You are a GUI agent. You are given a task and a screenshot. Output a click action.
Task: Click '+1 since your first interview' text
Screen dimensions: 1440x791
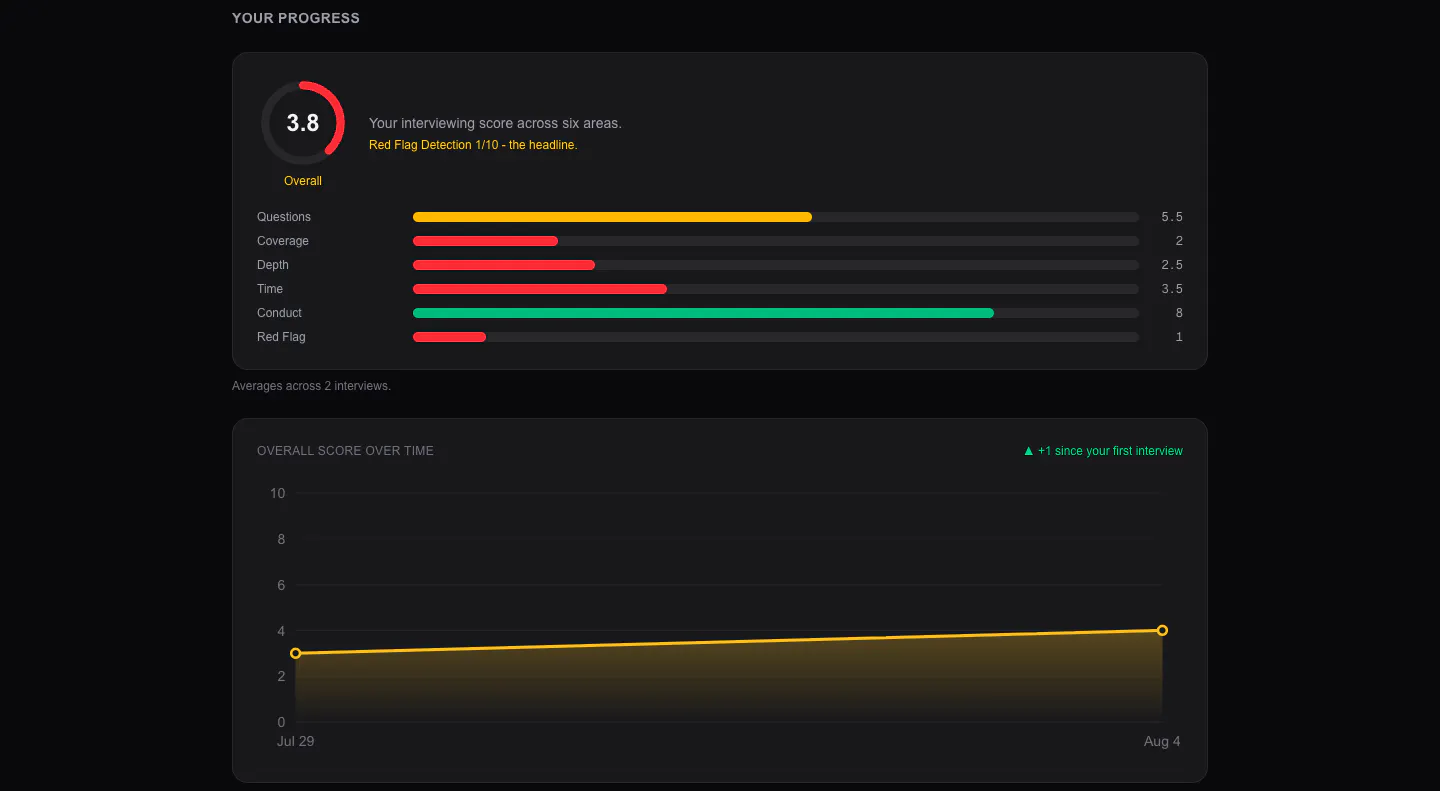pos(1110,451)
